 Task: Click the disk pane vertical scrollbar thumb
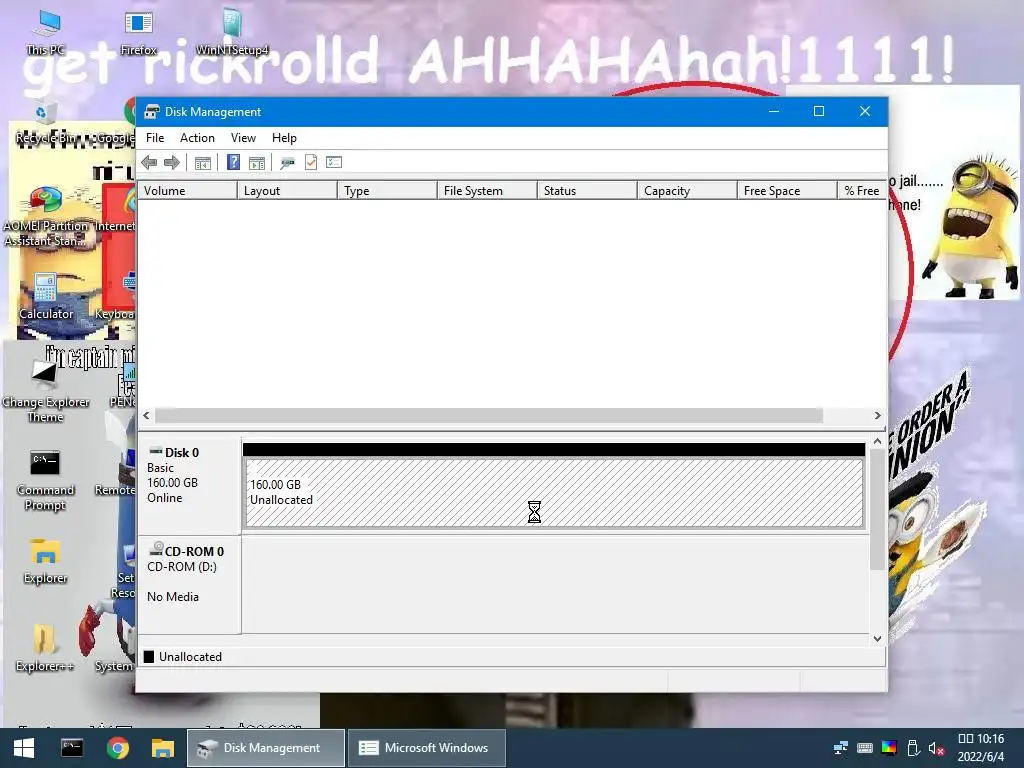pos(877,509)
